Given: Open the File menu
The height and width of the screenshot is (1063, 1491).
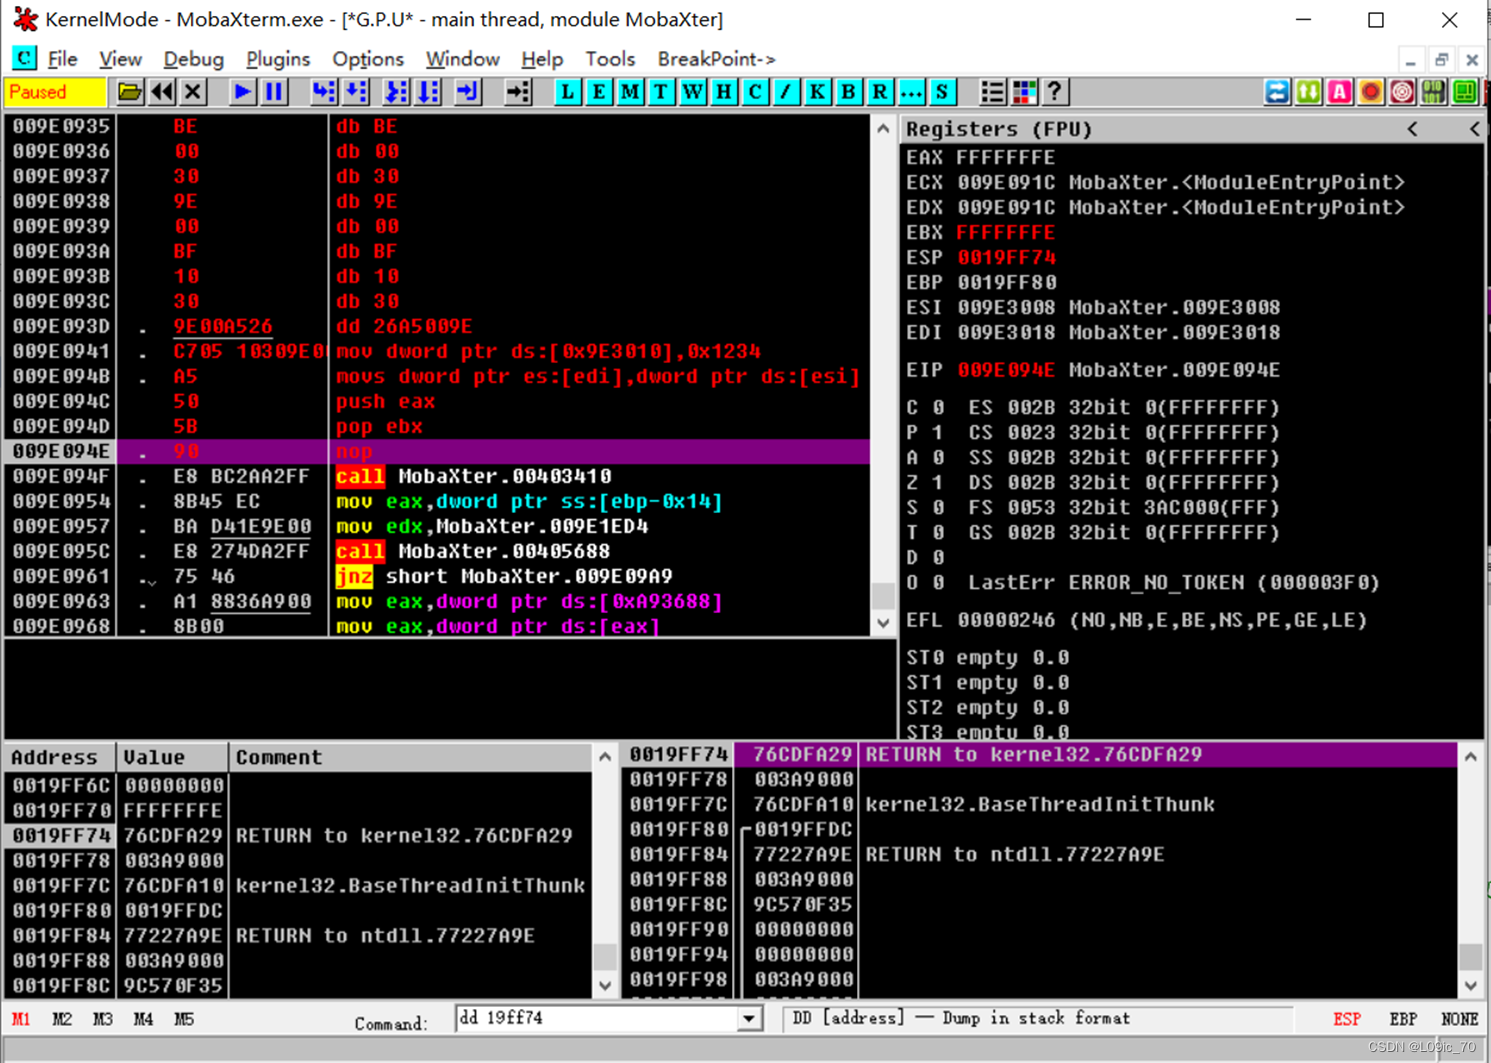Looking at the screenshot, I should 62,59.
